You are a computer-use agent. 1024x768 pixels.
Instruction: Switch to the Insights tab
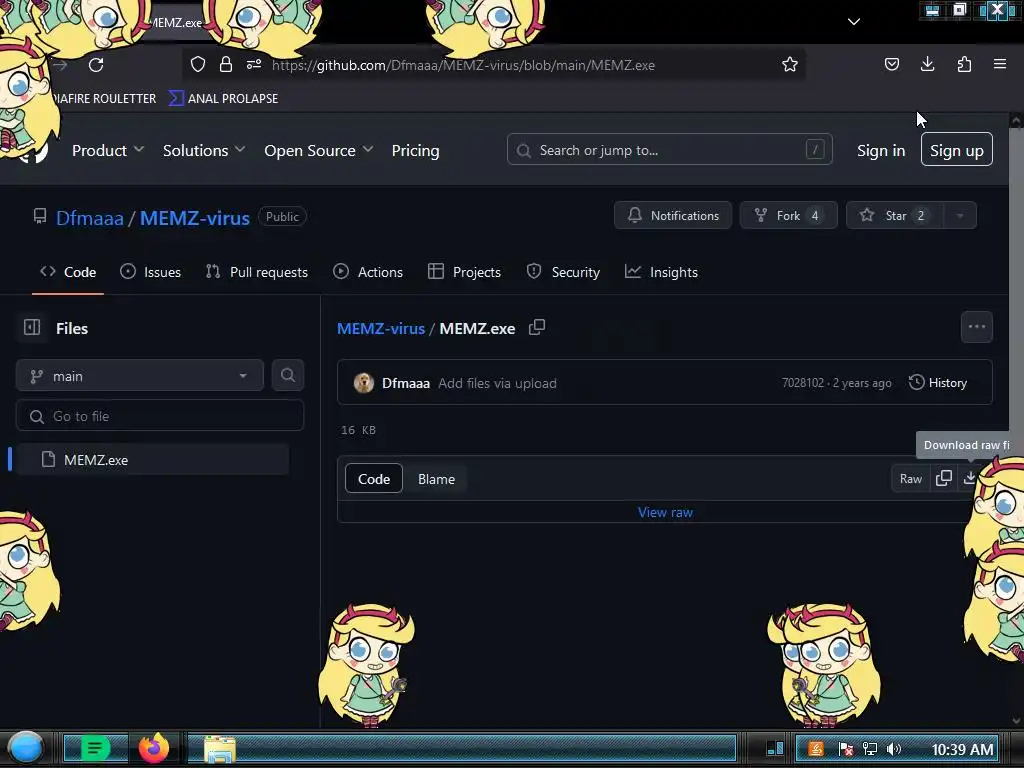coord(661,272)
